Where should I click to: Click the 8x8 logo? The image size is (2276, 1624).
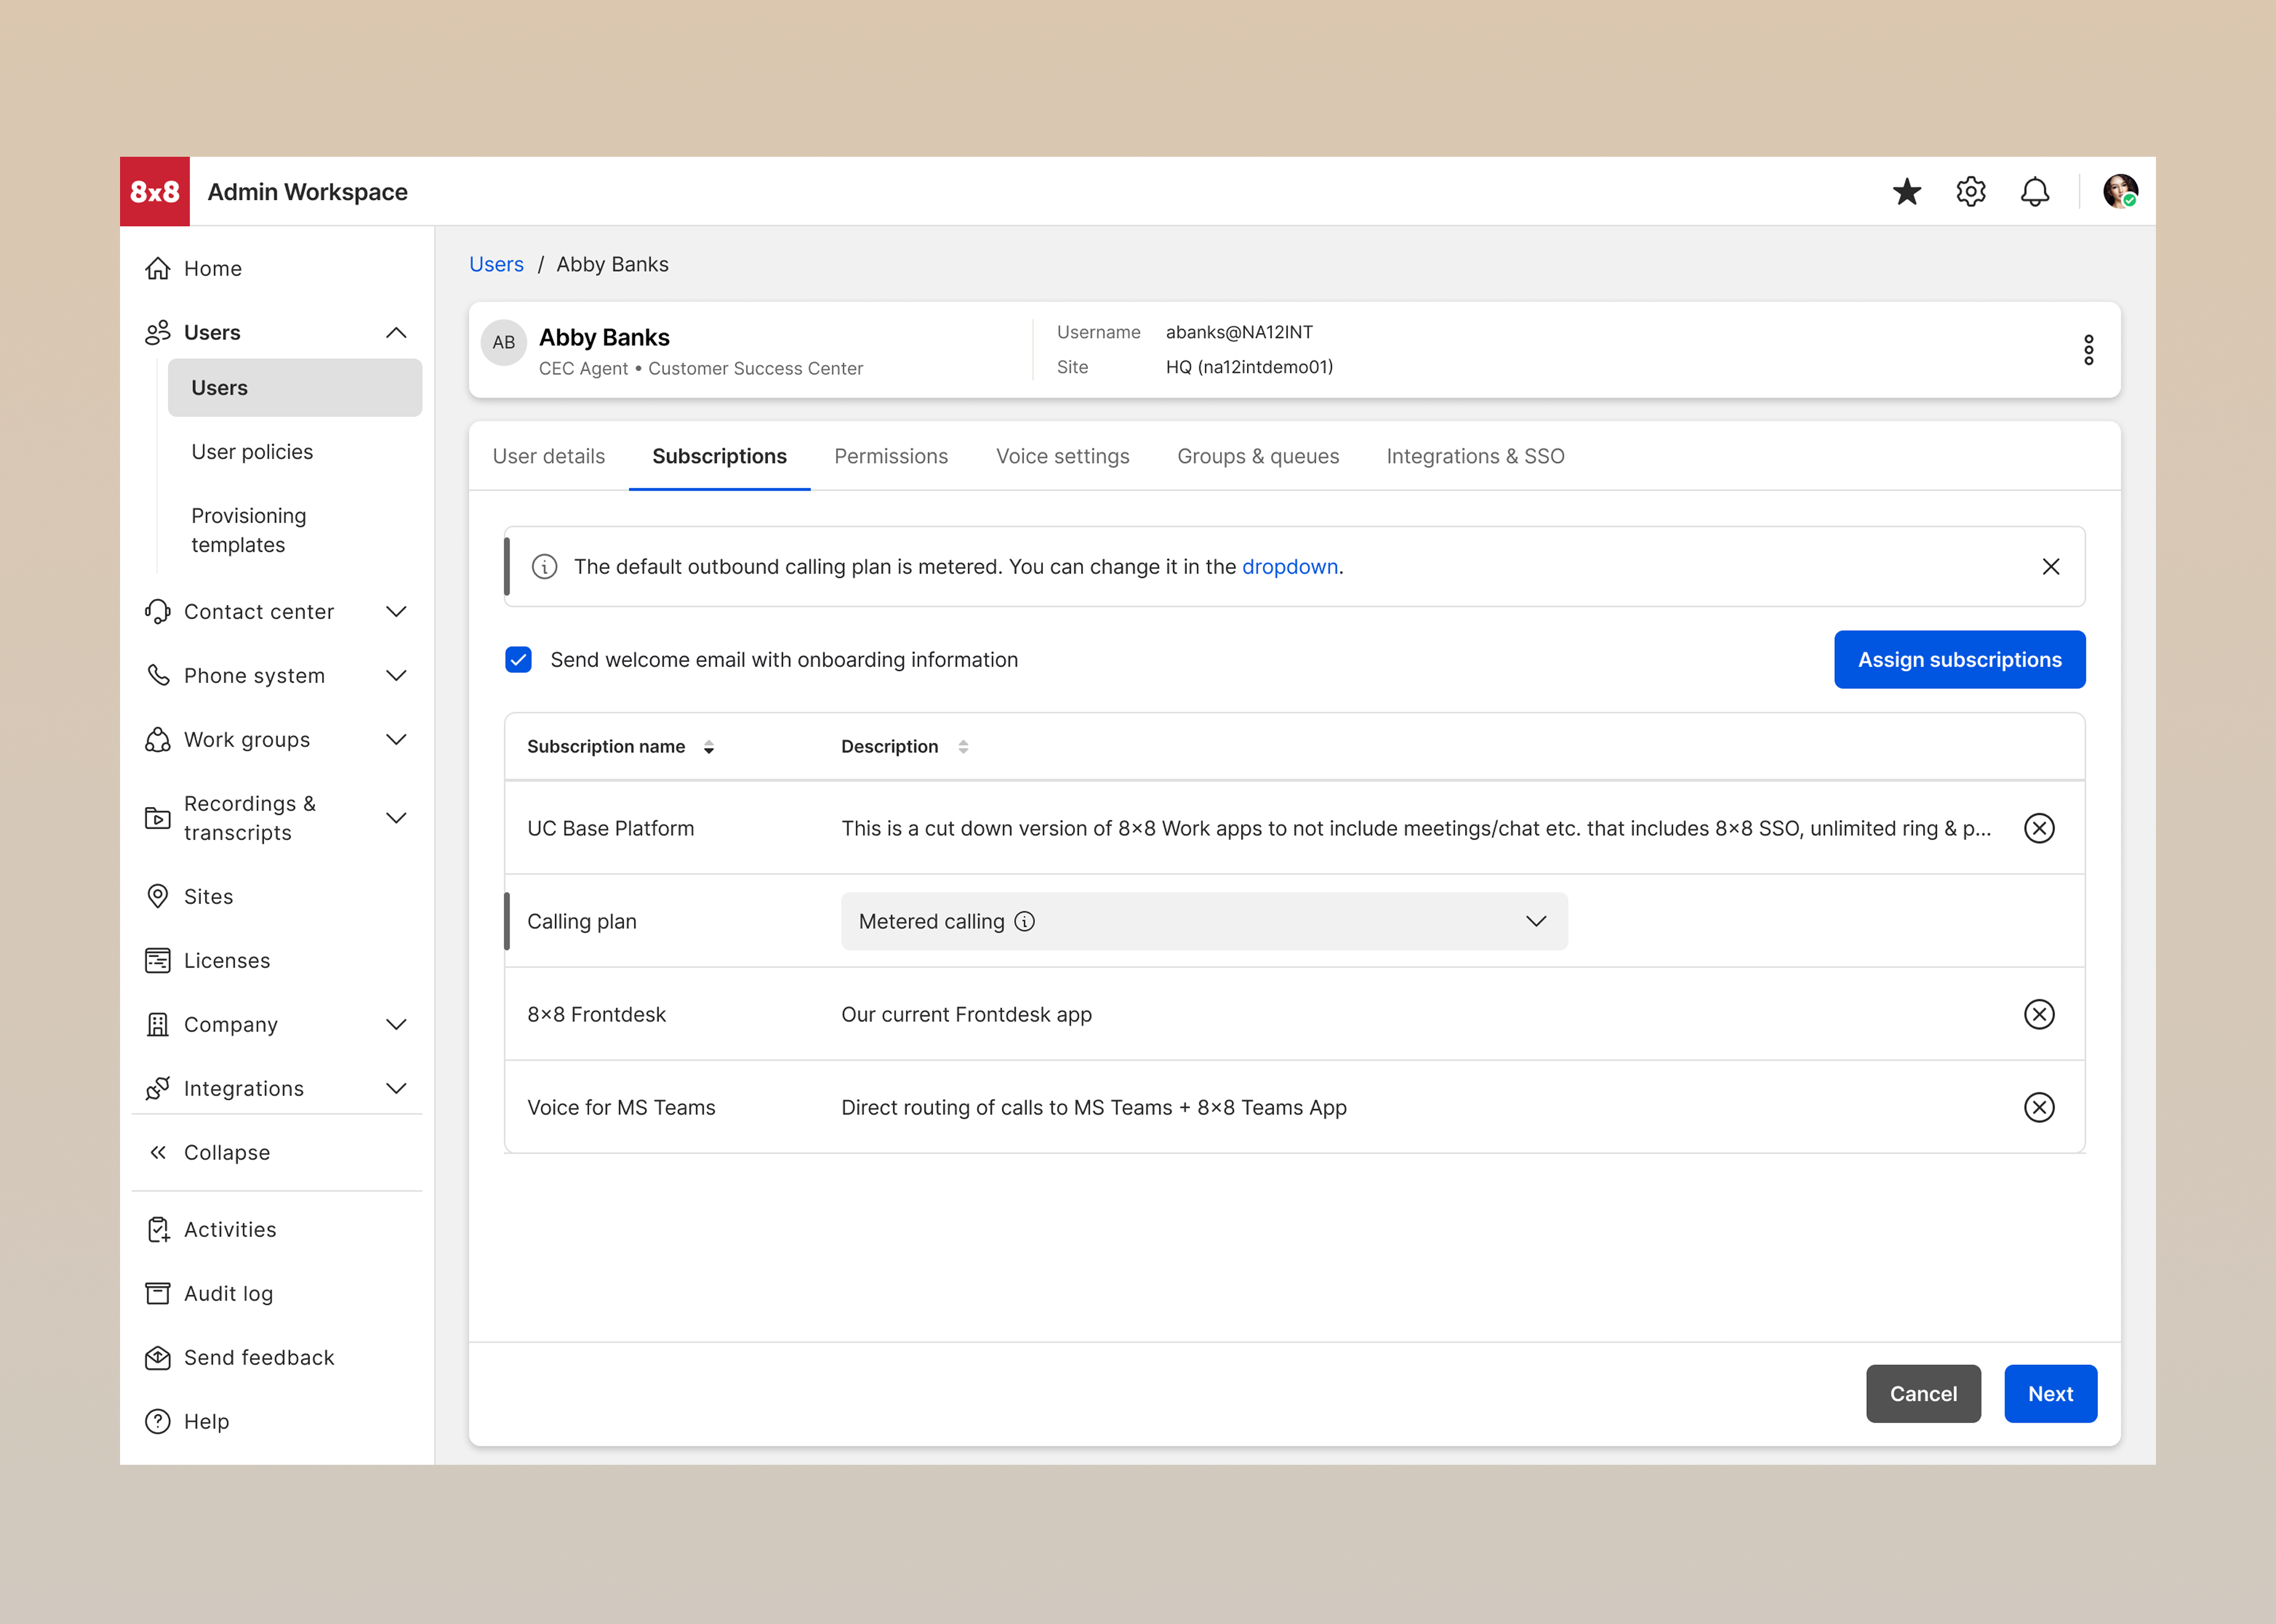(x=155, y=191)
